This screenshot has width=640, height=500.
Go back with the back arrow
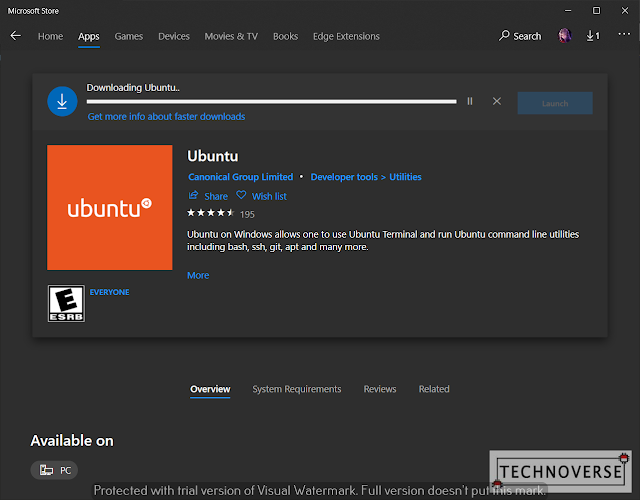tap(16, 36)
